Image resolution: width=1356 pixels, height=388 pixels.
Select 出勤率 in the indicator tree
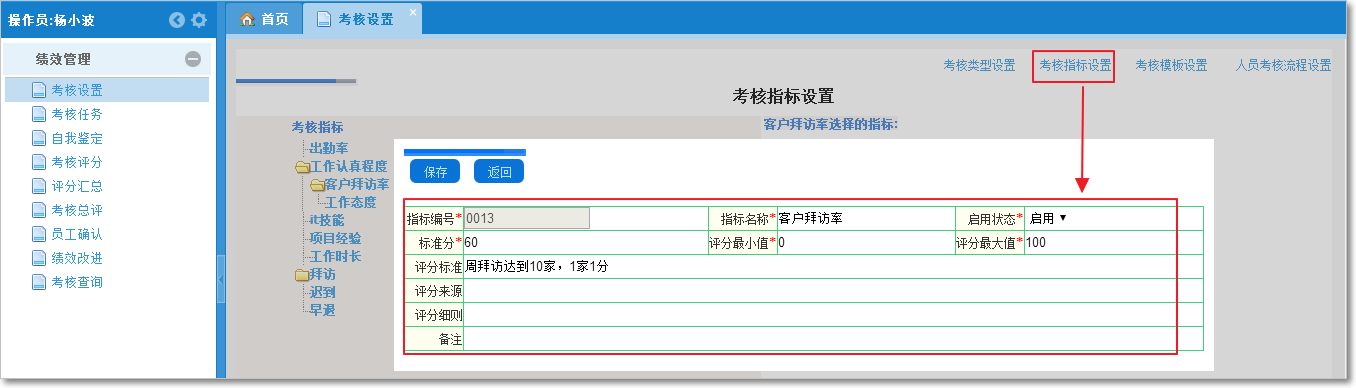click(328, 148)
